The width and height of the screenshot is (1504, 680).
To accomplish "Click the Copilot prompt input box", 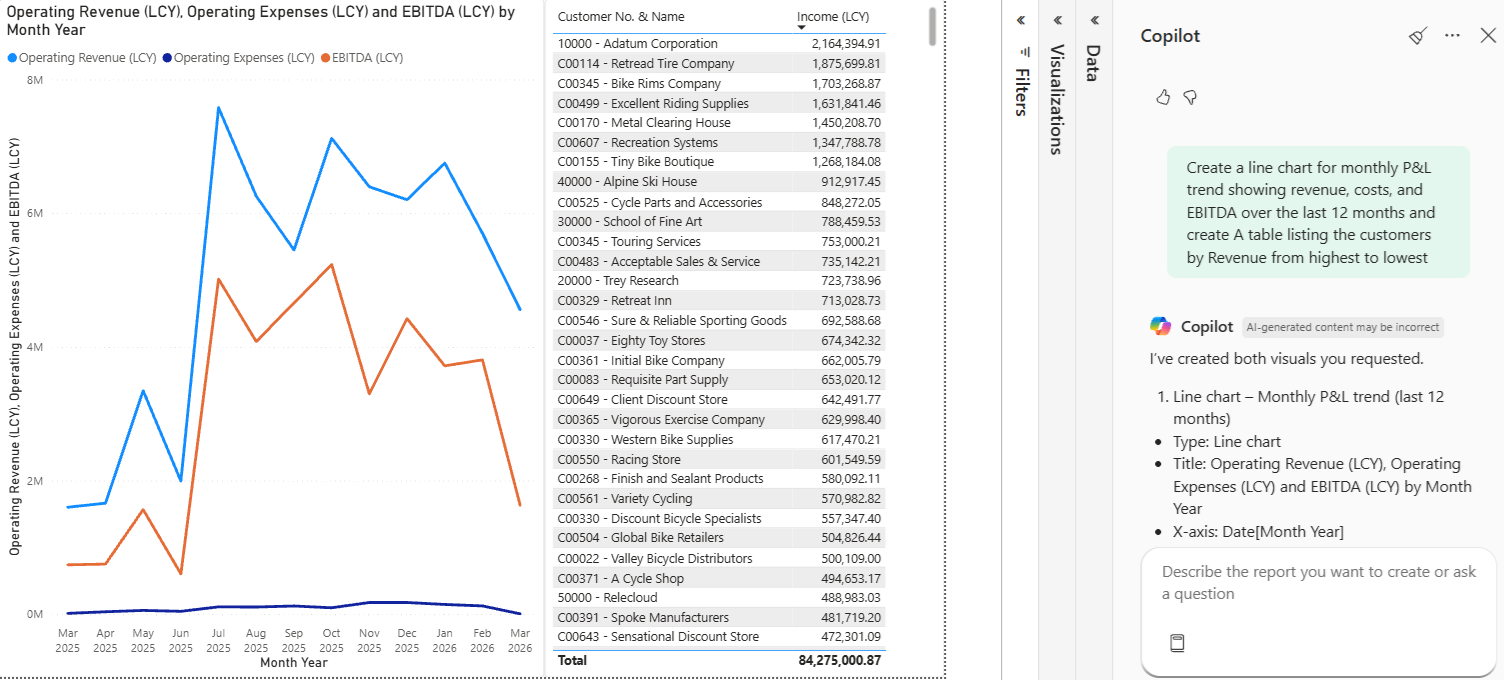I will click(1318, 583).
